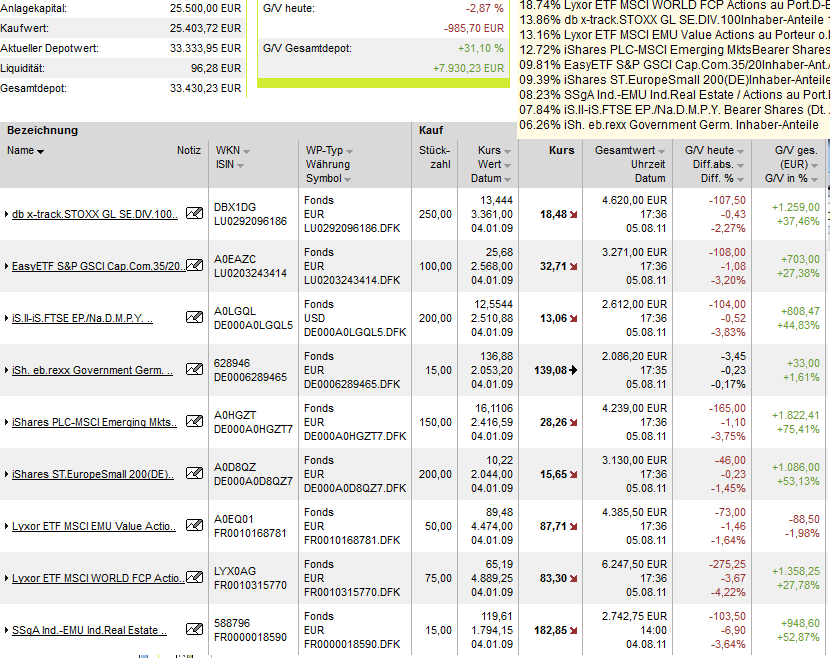Click red down-arrow next to price 87,71
Viewport: 830px width, 658px height.
click(573, 526)
